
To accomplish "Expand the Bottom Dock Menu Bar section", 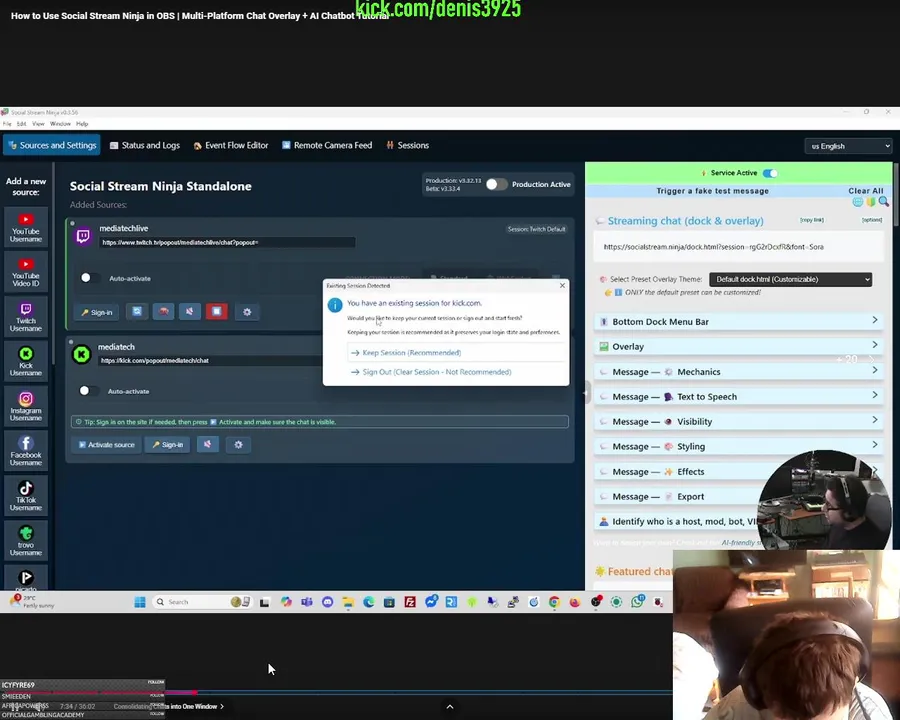I will pyautogui.click(x=739, y=322).
